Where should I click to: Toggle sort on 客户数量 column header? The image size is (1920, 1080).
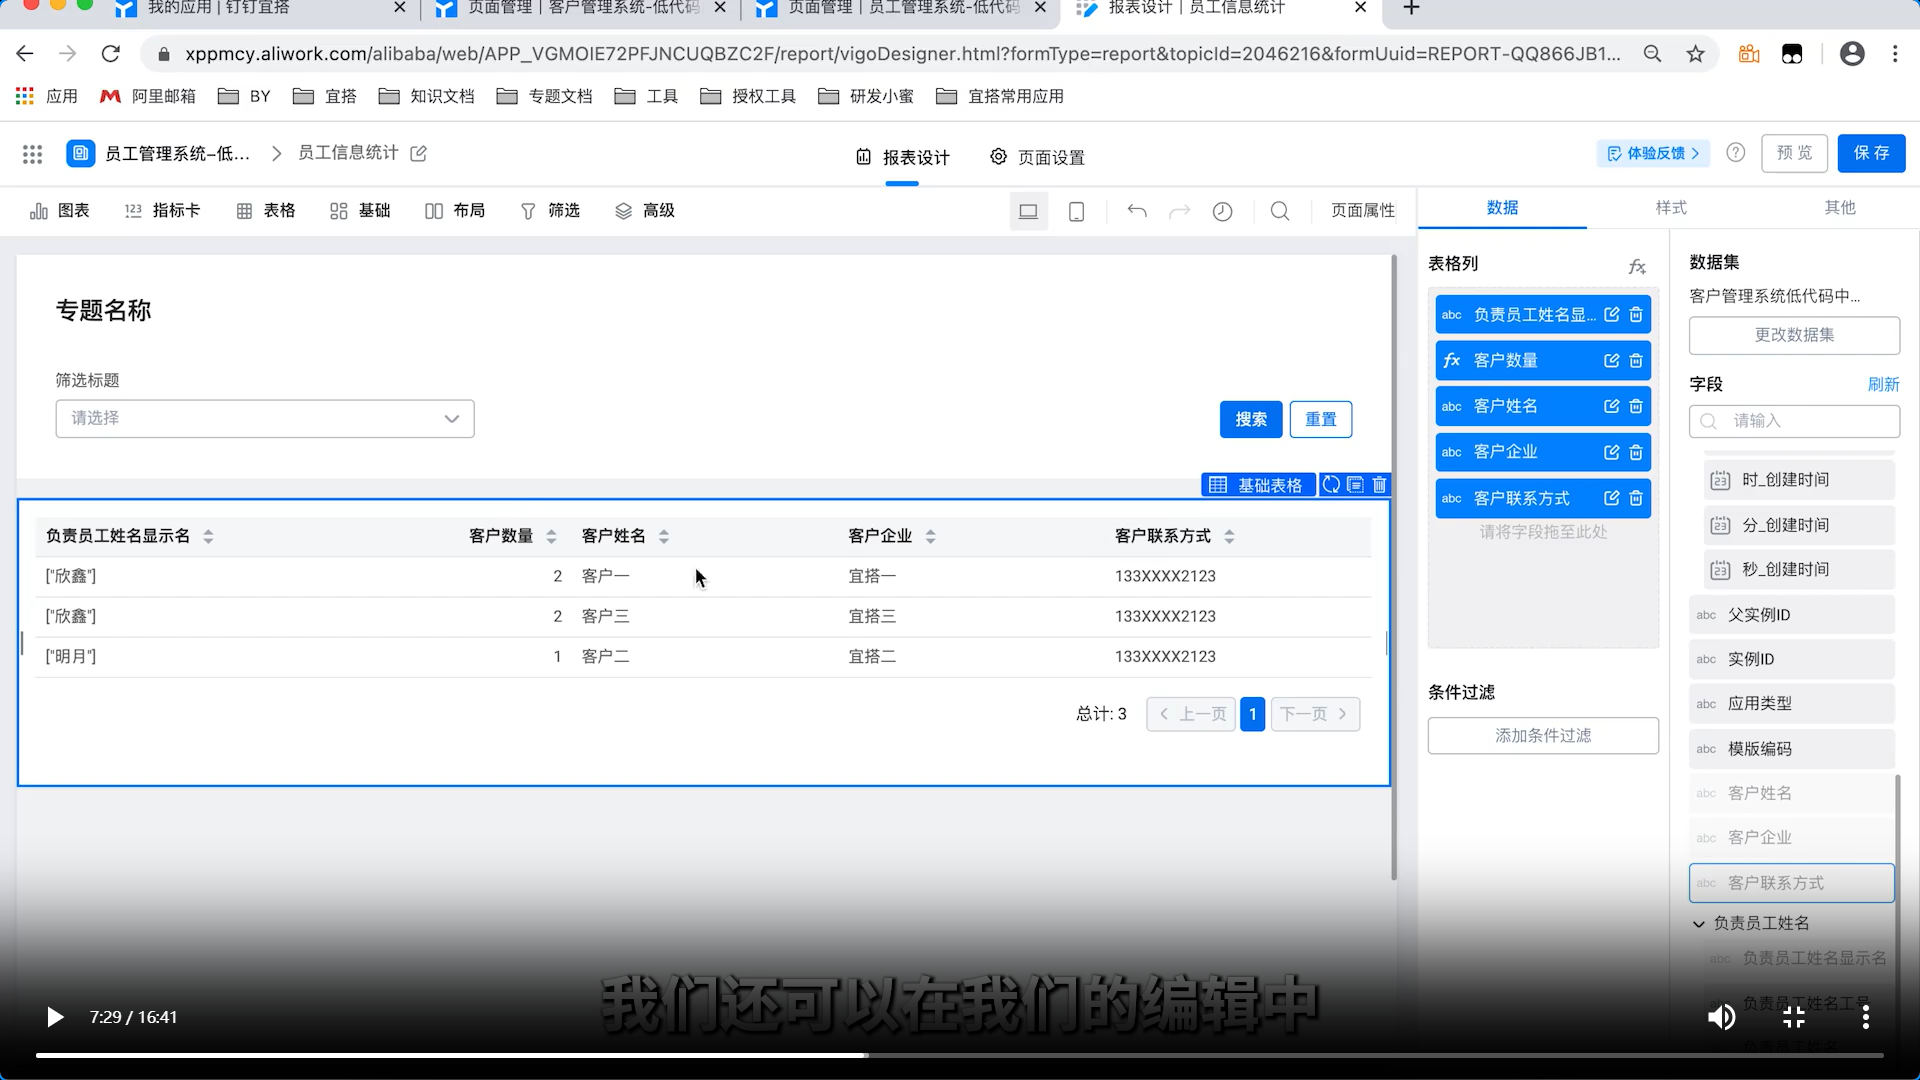(551, 537)
